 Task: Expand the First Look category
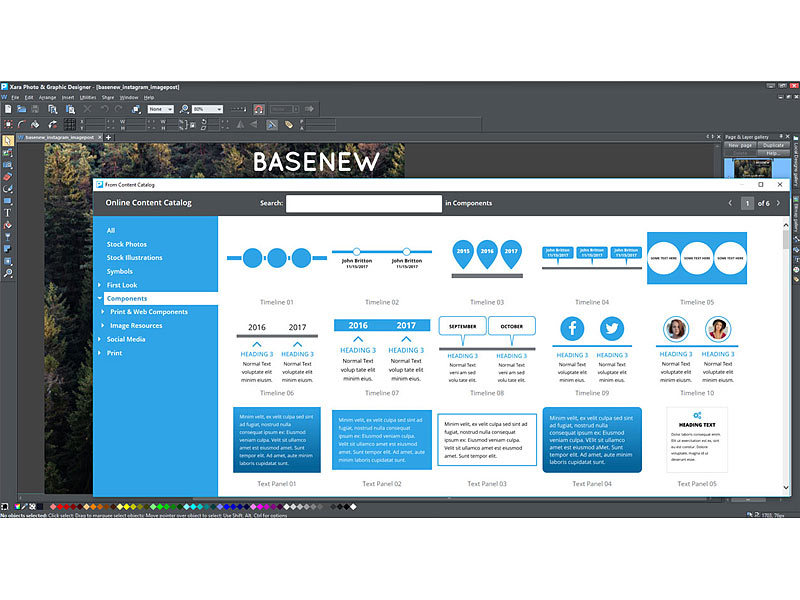coord(99,285)
